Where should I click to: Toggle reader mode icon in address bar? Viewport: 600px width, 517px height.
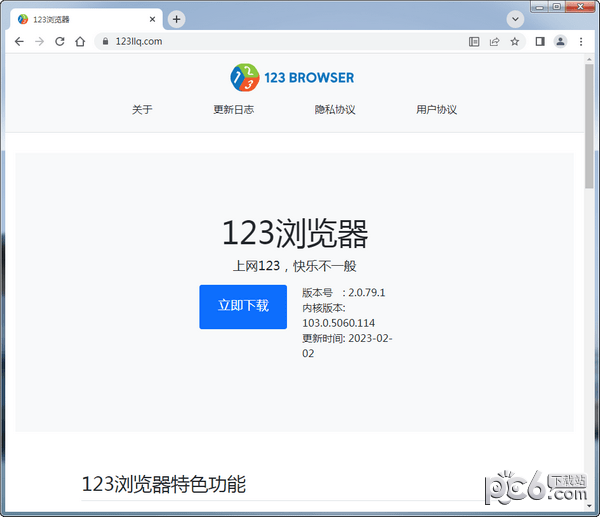click(474, 41)
